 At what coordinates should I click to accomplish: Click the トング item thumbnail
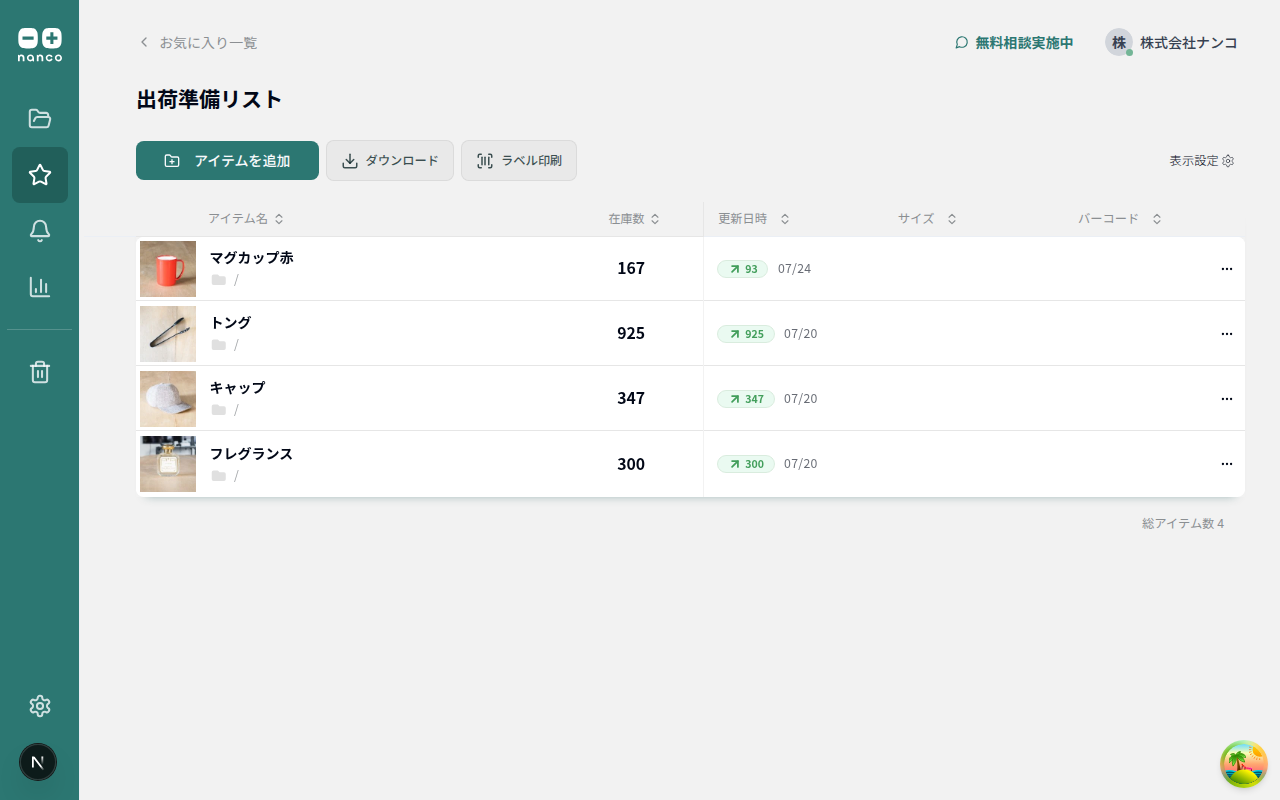(168, 334)
